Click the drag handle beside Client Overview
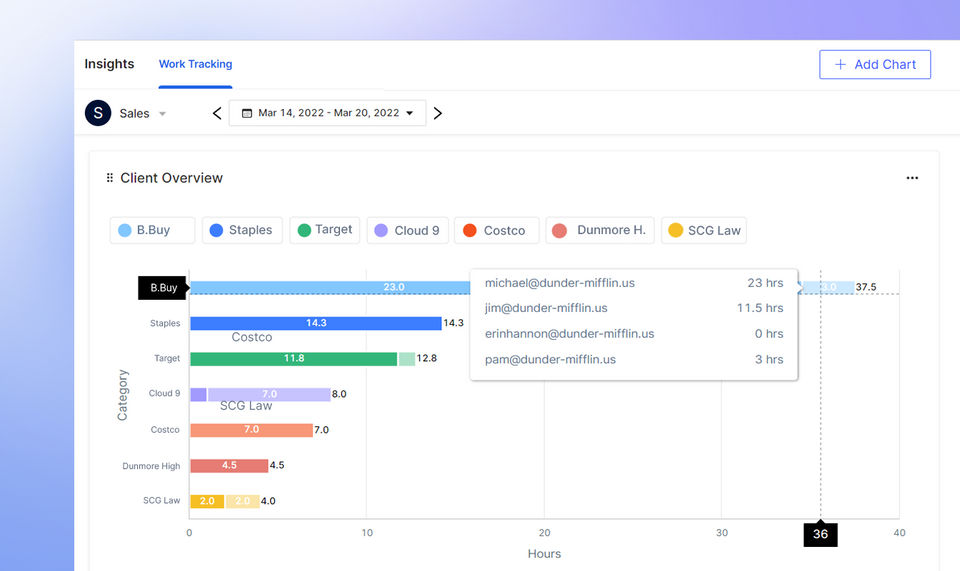This screenshot has height=571, width=960. coord(110,178)
